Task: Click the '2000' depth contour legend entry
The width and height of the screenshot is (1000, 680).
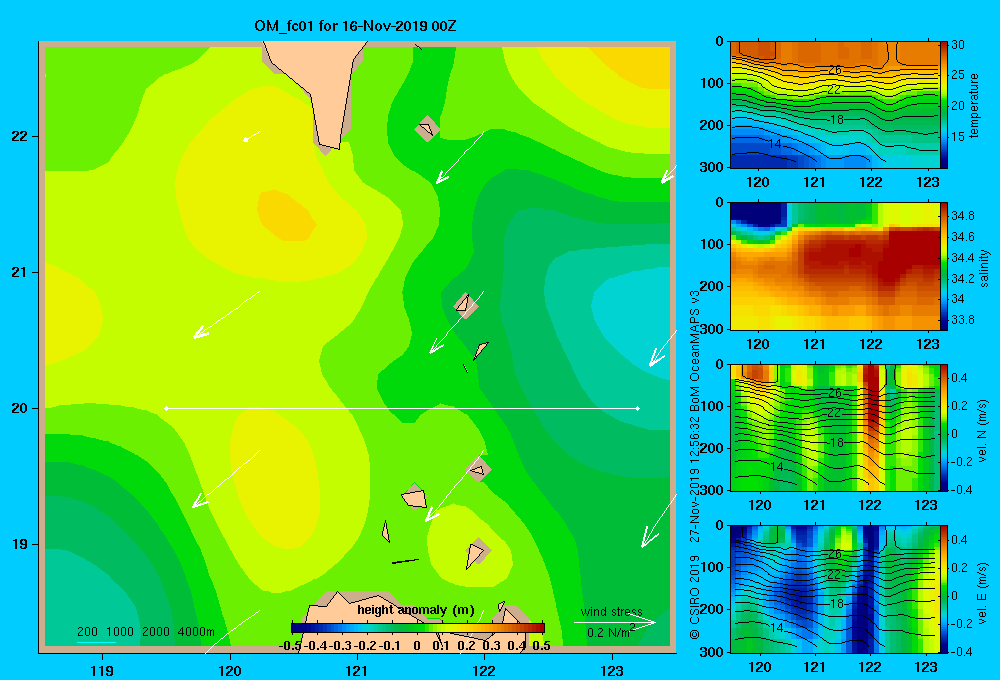Action: point(156,632)
